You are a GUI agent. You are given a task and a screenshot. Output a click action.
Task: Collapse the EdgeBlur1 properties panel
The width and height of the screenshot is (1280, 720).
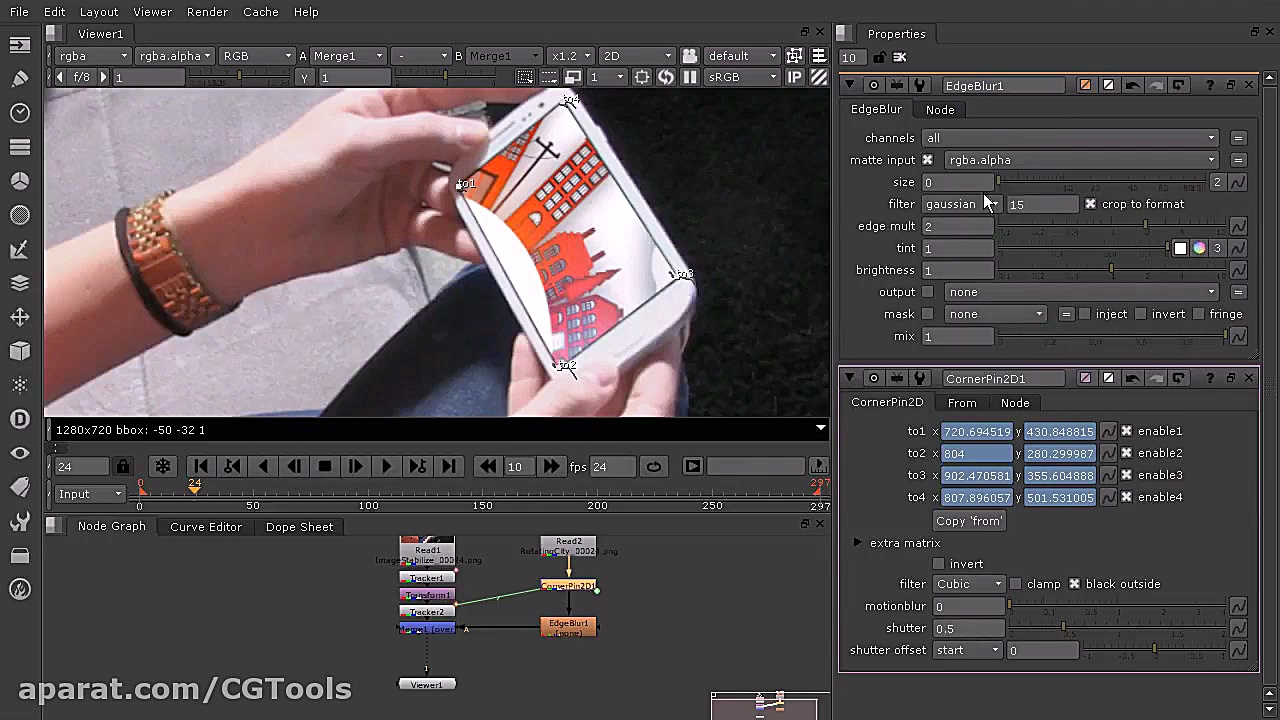(x=849, y=86)
